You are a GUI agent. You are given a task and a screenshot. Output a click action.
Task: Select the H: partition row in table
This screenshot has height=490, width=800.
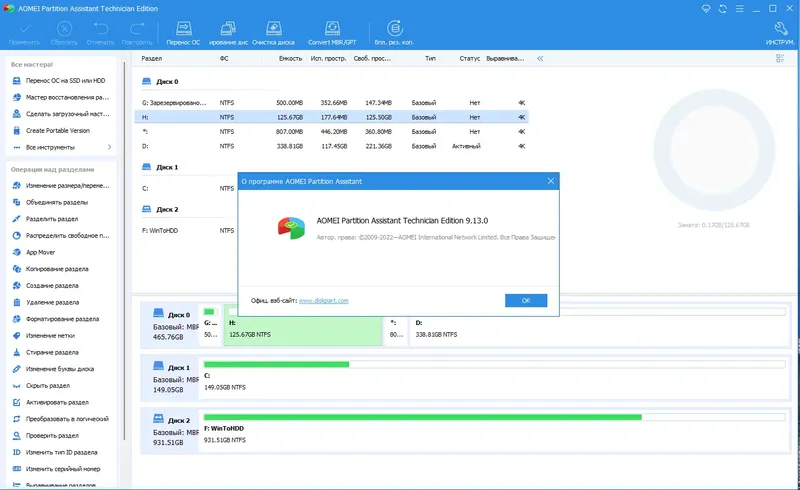click(x=332, y=117)
